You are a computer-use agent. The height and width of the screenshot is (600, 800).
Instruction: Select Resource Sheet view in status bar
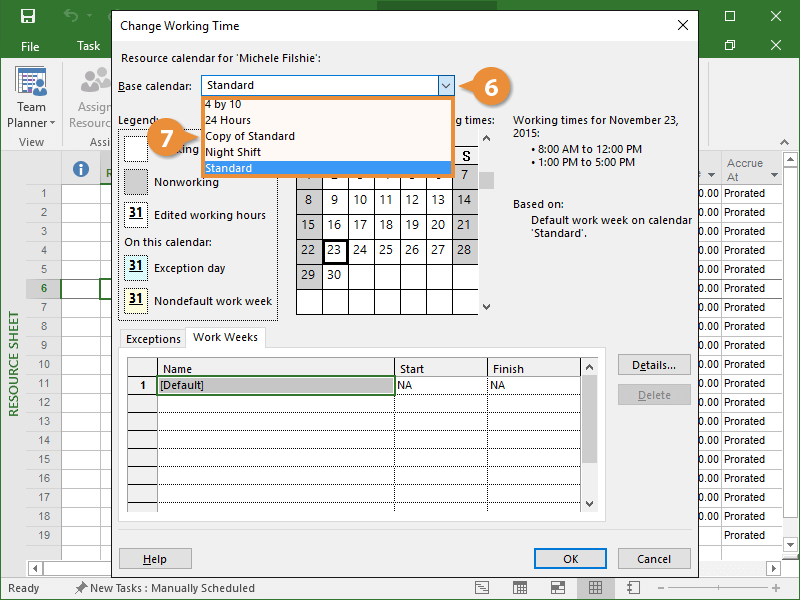click(x=595, y=588)
